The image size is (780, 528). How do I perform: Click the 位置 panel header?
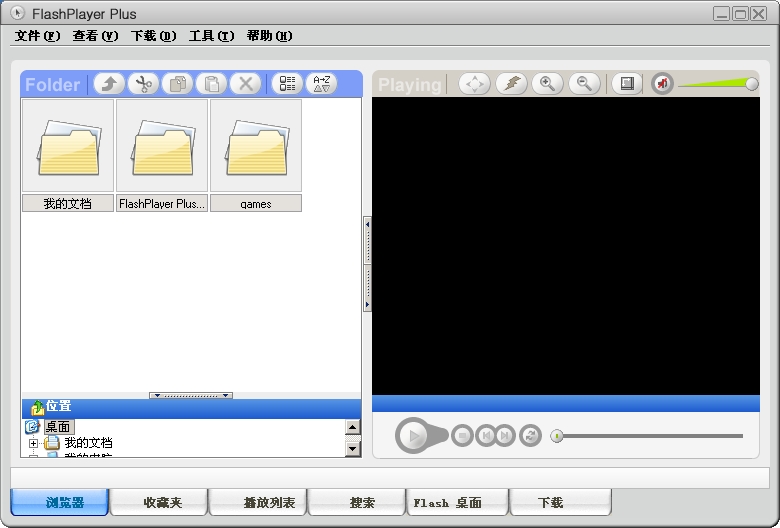click(192, 408)
